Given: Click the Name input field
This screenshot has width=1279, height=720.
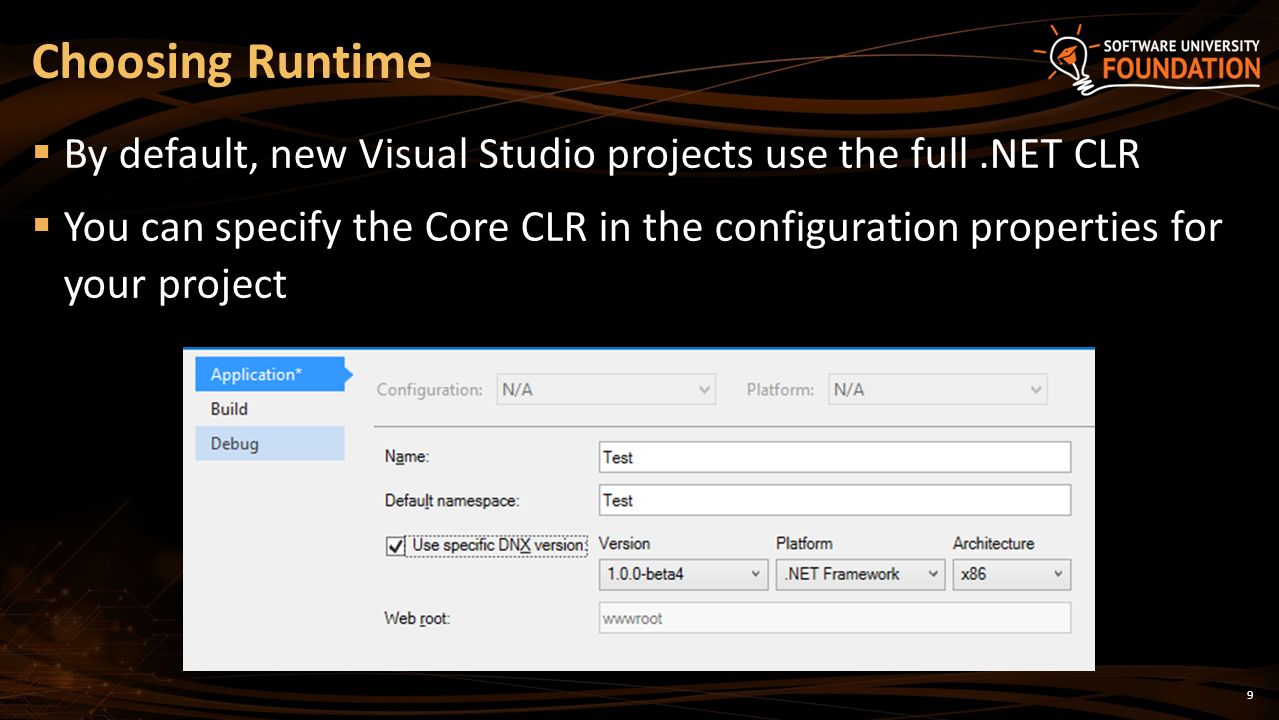Looking at the screenshot, I should click(835, 457).
